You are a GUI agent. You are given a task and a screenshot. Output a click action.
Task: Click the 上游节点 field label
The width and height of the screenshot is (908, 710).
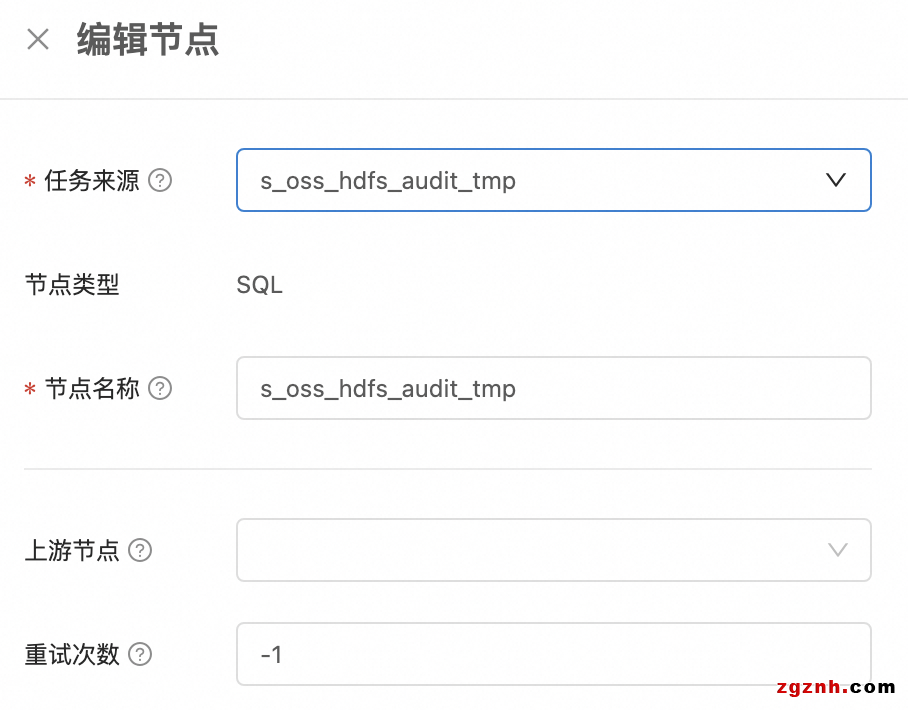[72, 550]
